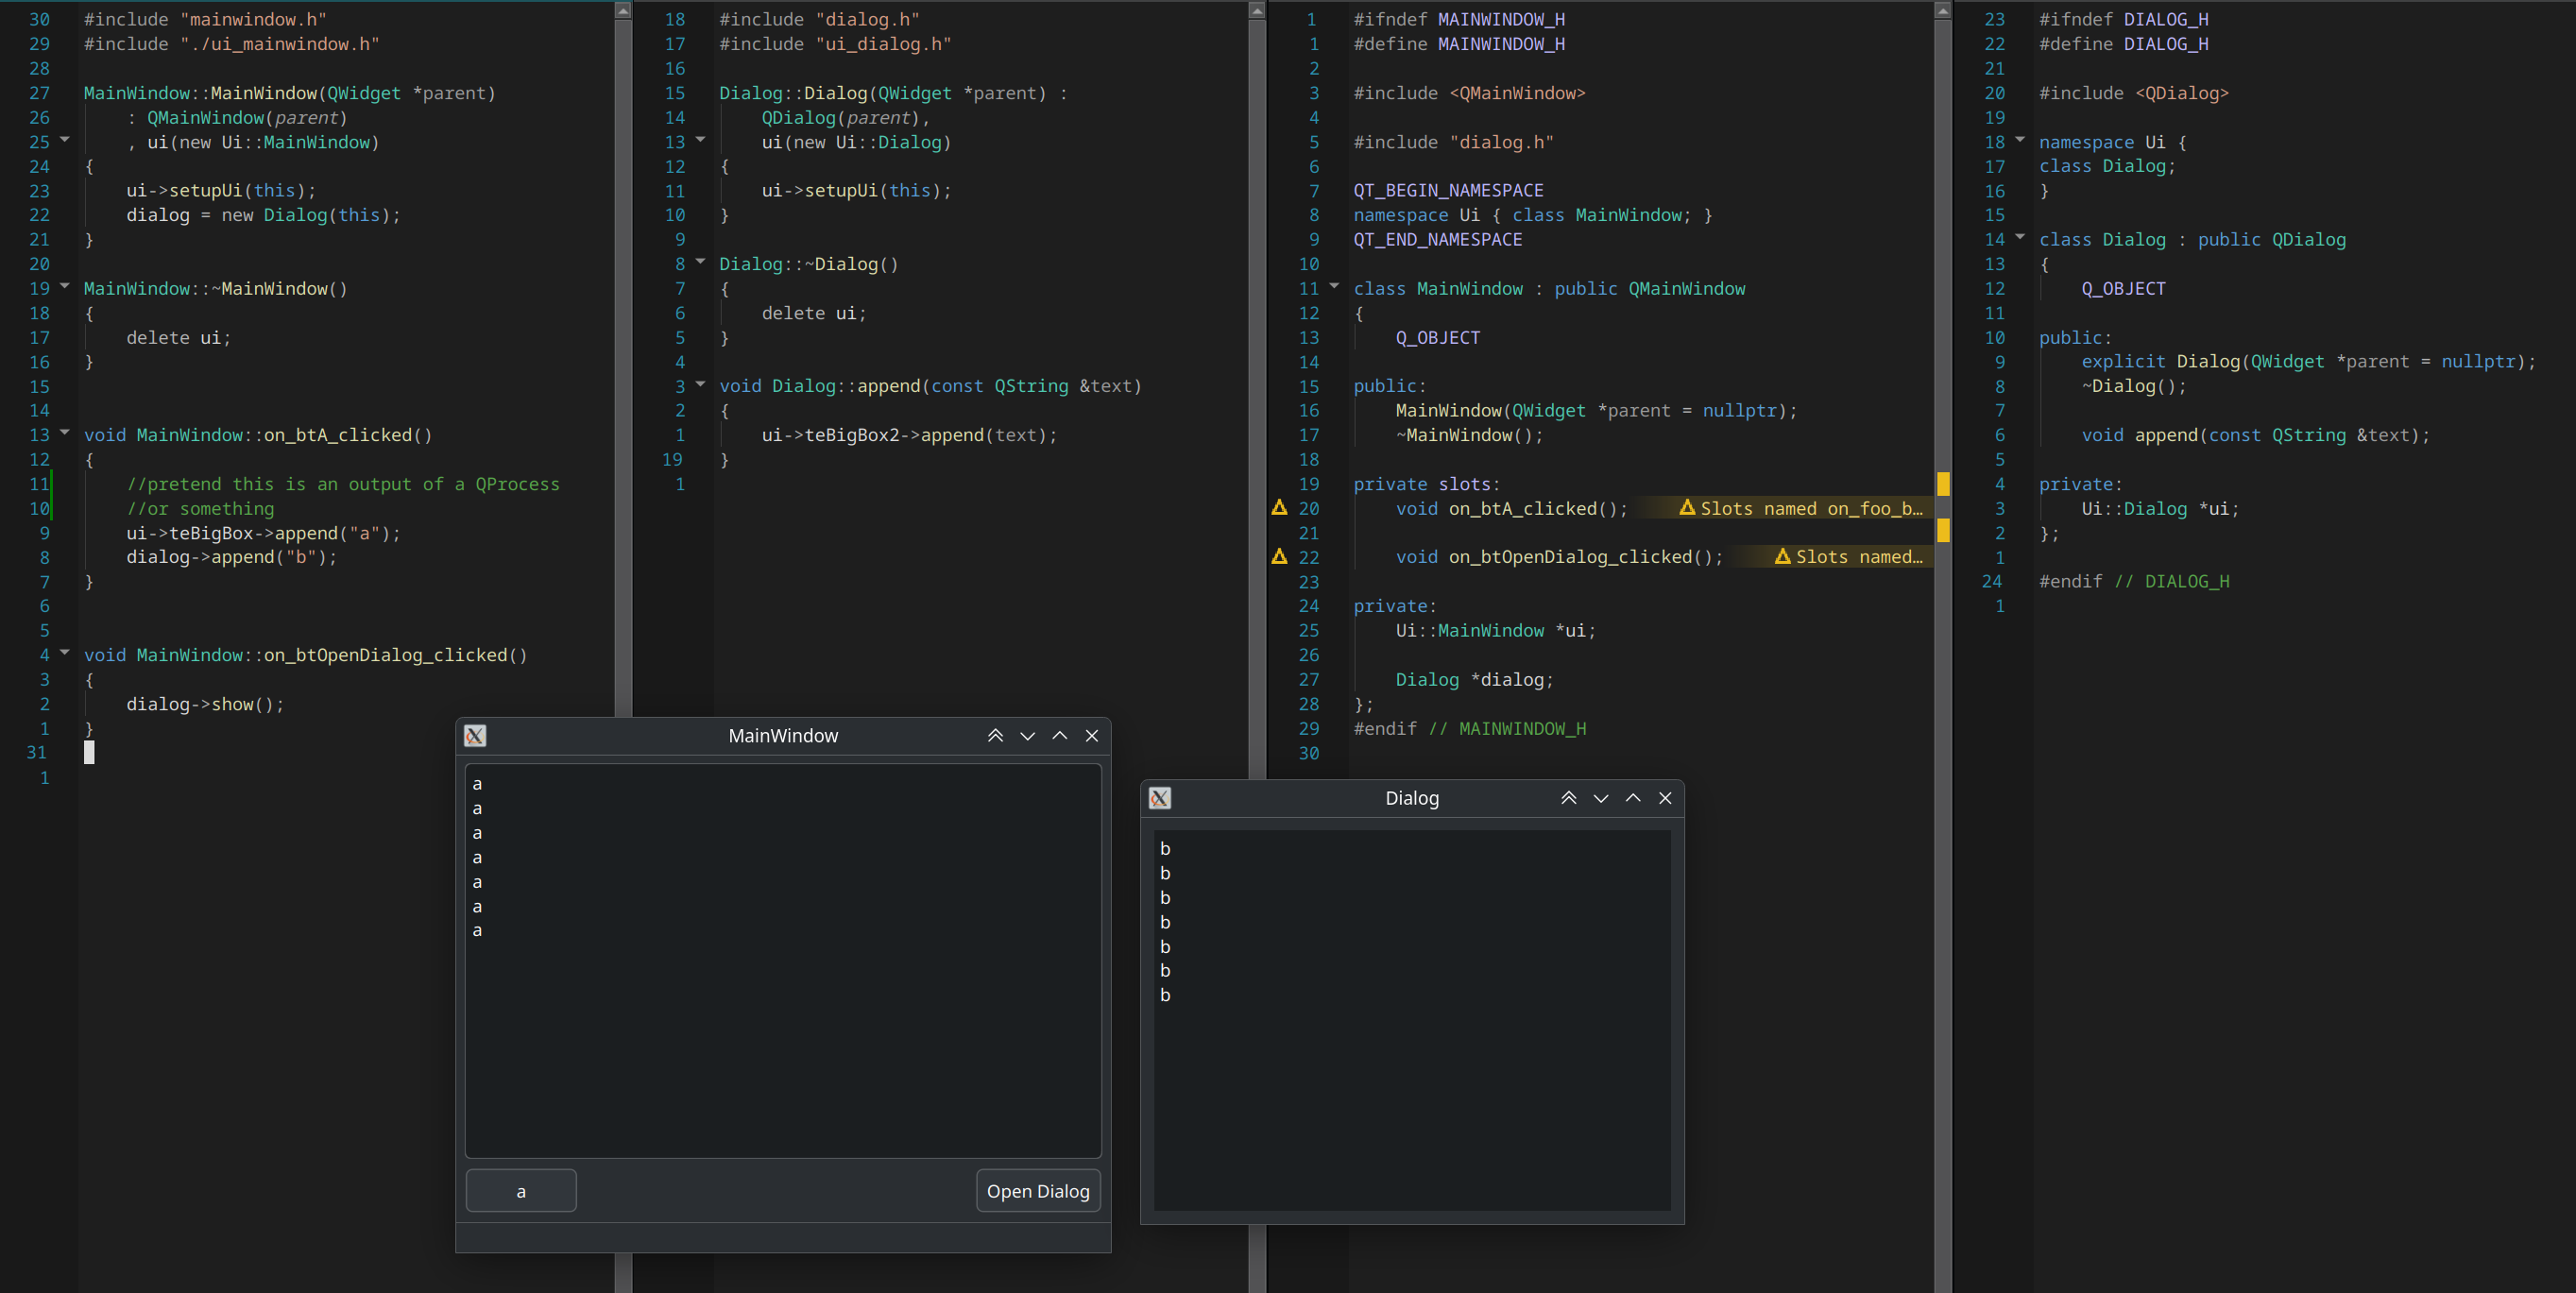Click scroll-up arrow of dialog.cpp editor scrollbar
Viewport: 2576px width, 1293px height.
1258,10
